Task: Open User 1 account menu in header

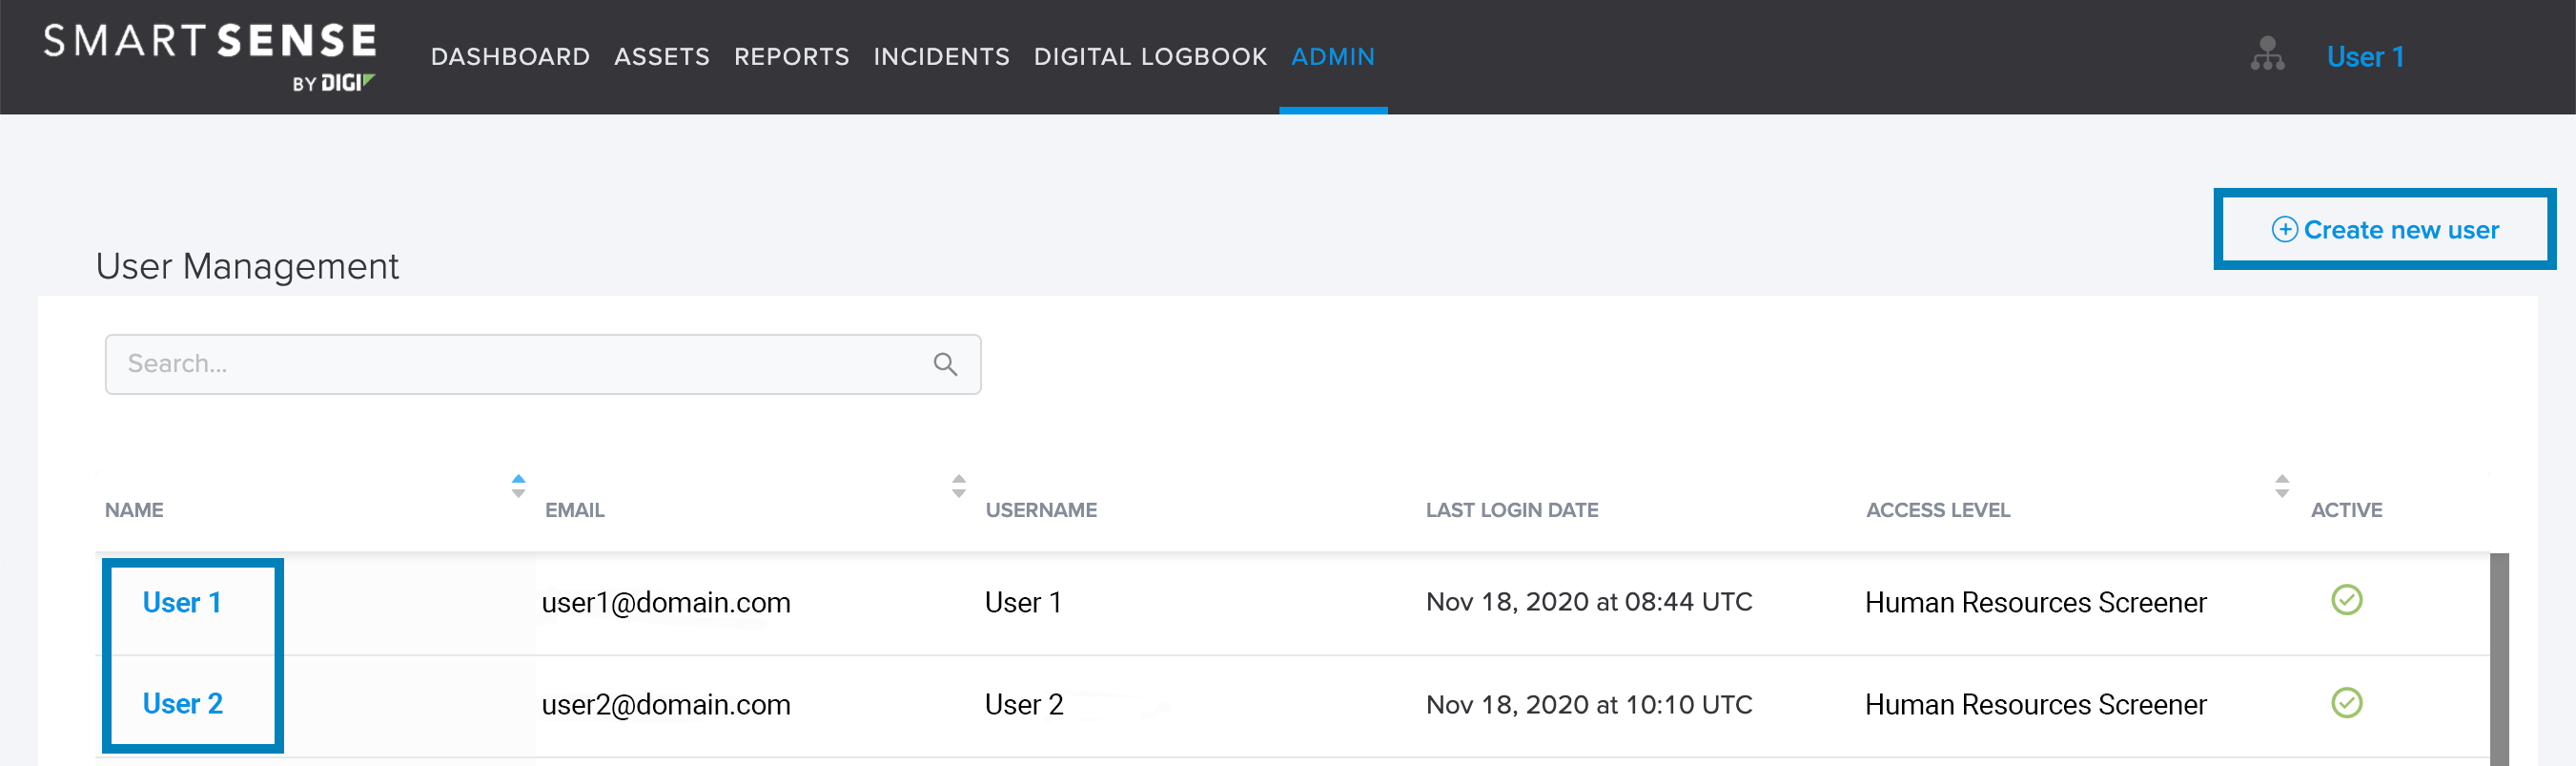Action: [2365, 57]
